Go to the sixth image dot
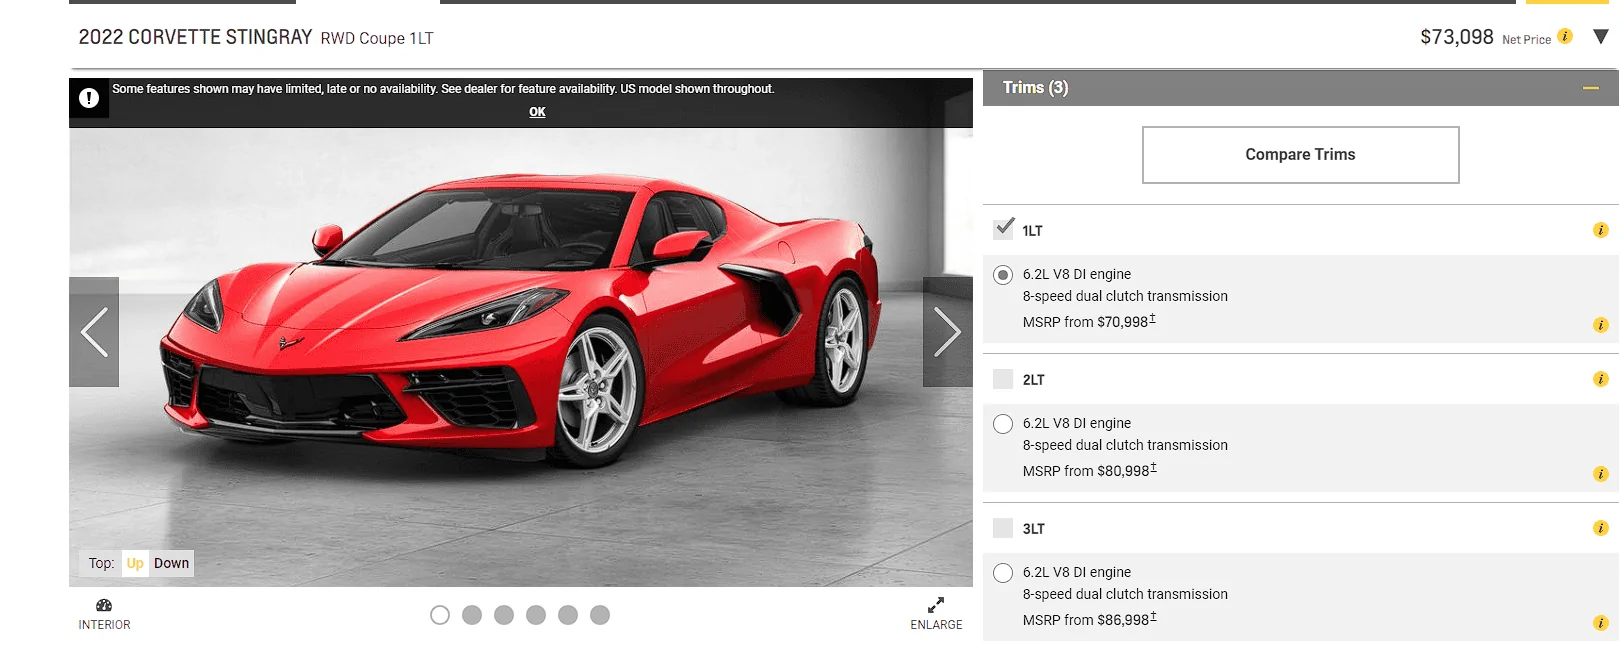 (600, 615)
